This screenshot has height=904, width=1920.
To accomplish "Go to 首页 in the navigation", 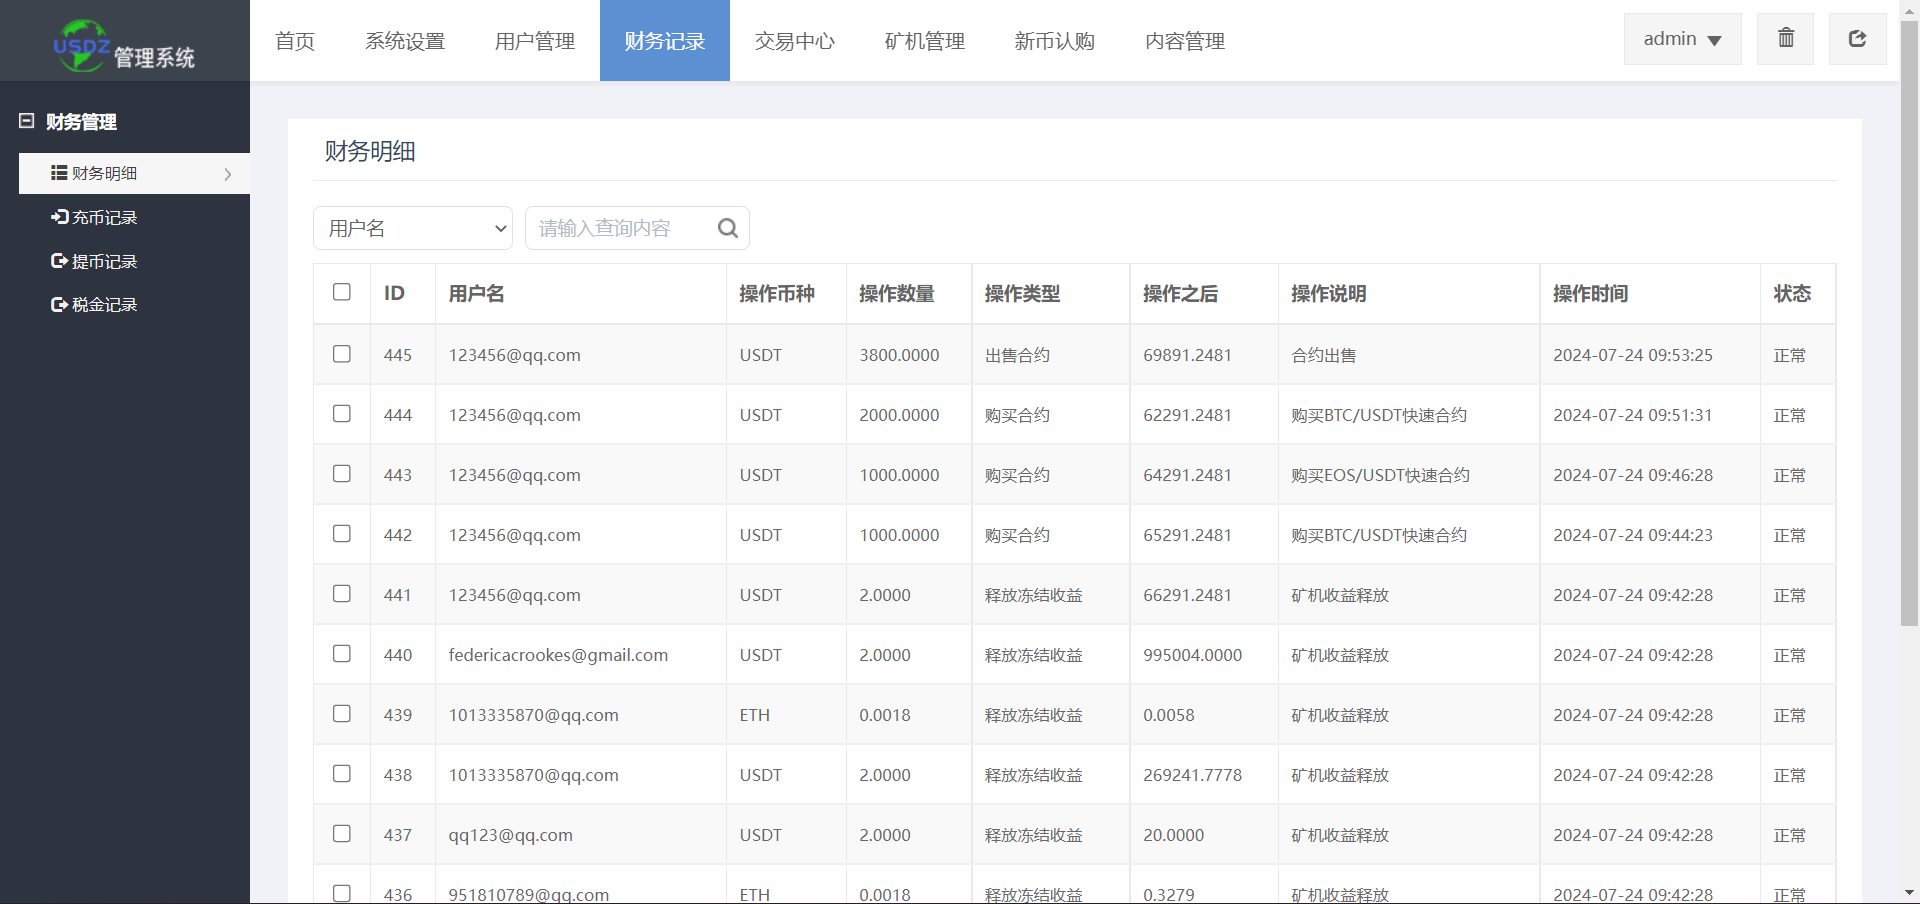I will tap(295, 41).
